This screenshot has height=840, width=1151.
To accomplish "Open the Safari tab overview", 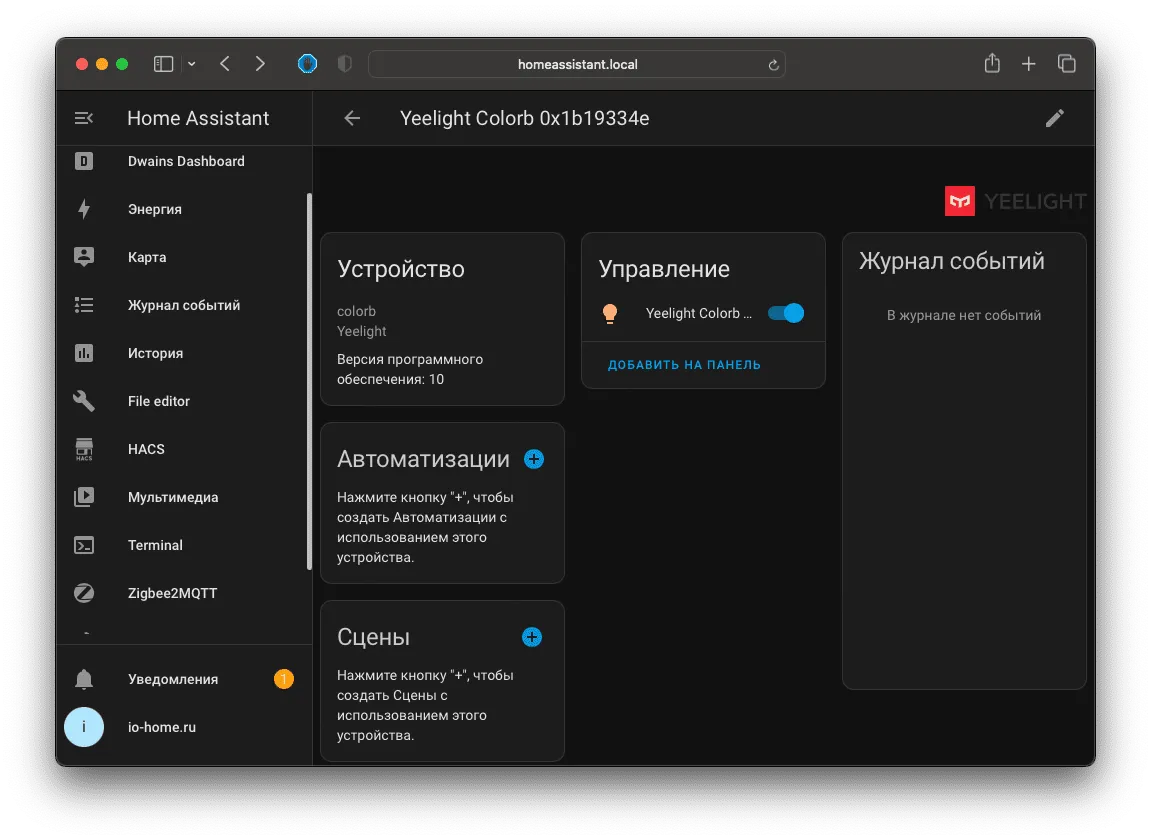I will pyautogui.click(x=1067, y=64).
